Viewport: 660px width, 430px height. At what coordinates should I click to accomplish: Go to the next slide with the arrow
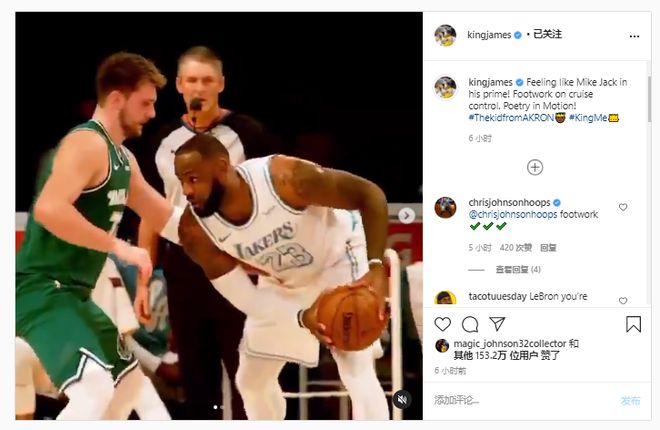pyautogui.click(x=406, y=215)
